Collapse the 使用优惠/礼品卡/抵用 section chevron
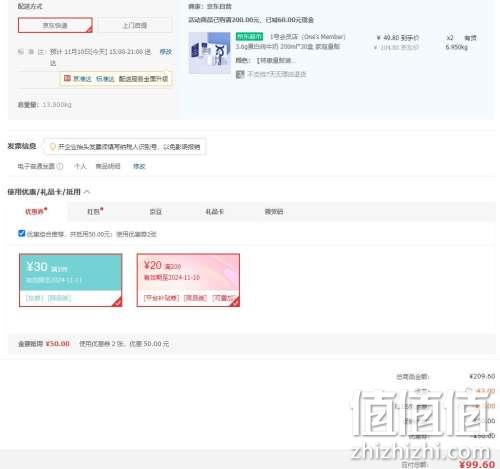Image resolution: width=500 pixels, height=469 pixels. (x=87, y=192)
